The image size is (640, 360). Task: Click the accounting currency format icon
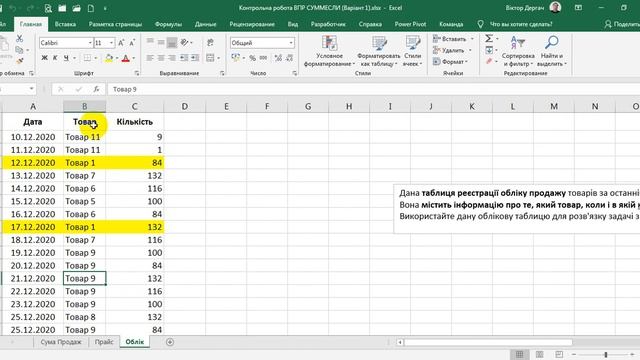pyautogui.click(x=236, y=58)
